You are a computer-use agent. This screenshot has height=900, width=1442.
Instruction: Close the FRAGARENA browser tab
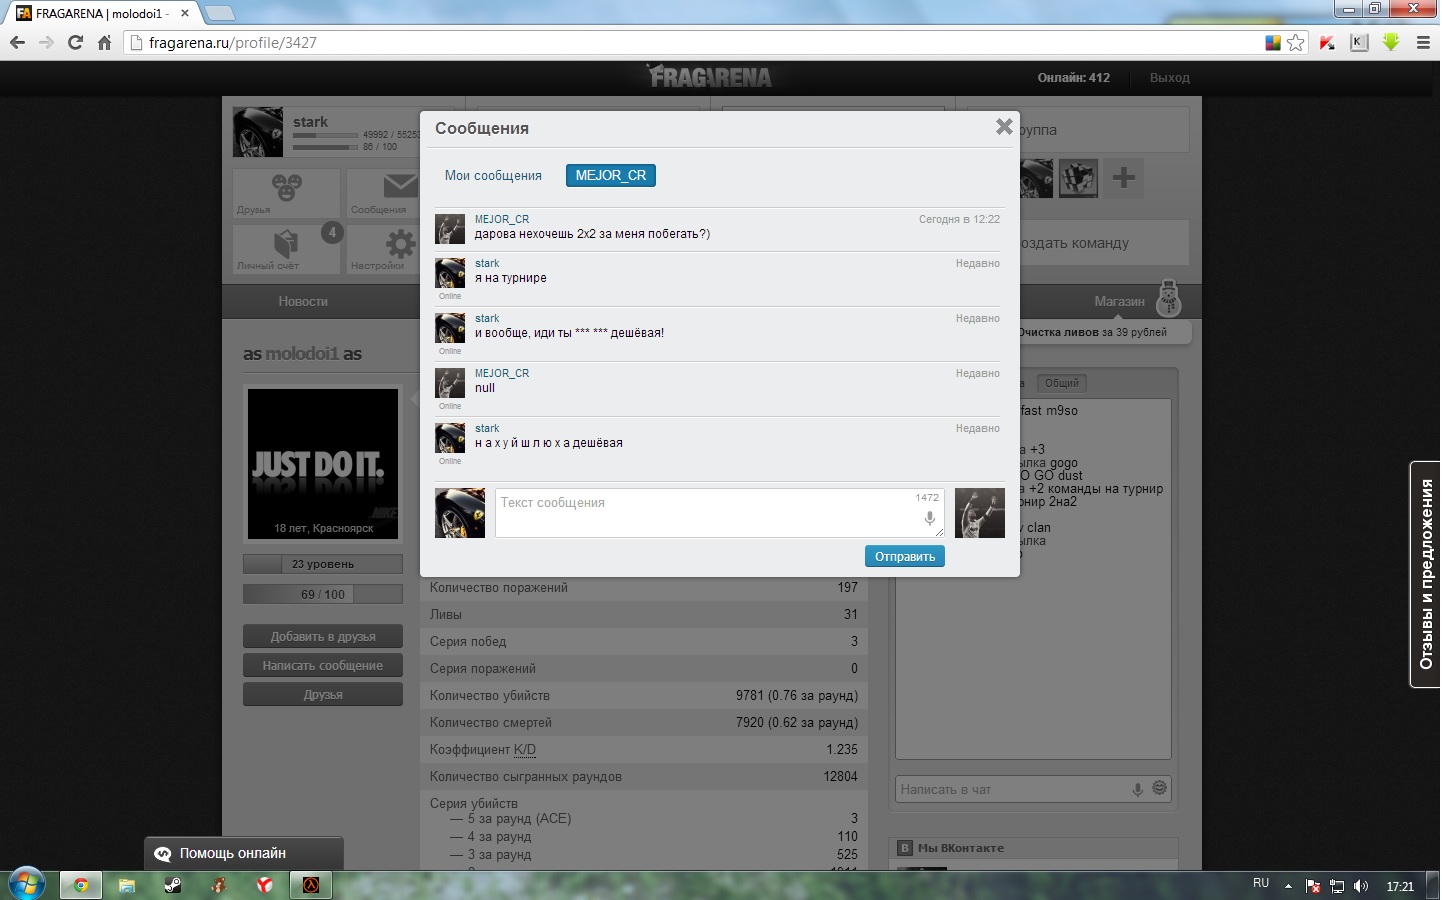point(185,13)
